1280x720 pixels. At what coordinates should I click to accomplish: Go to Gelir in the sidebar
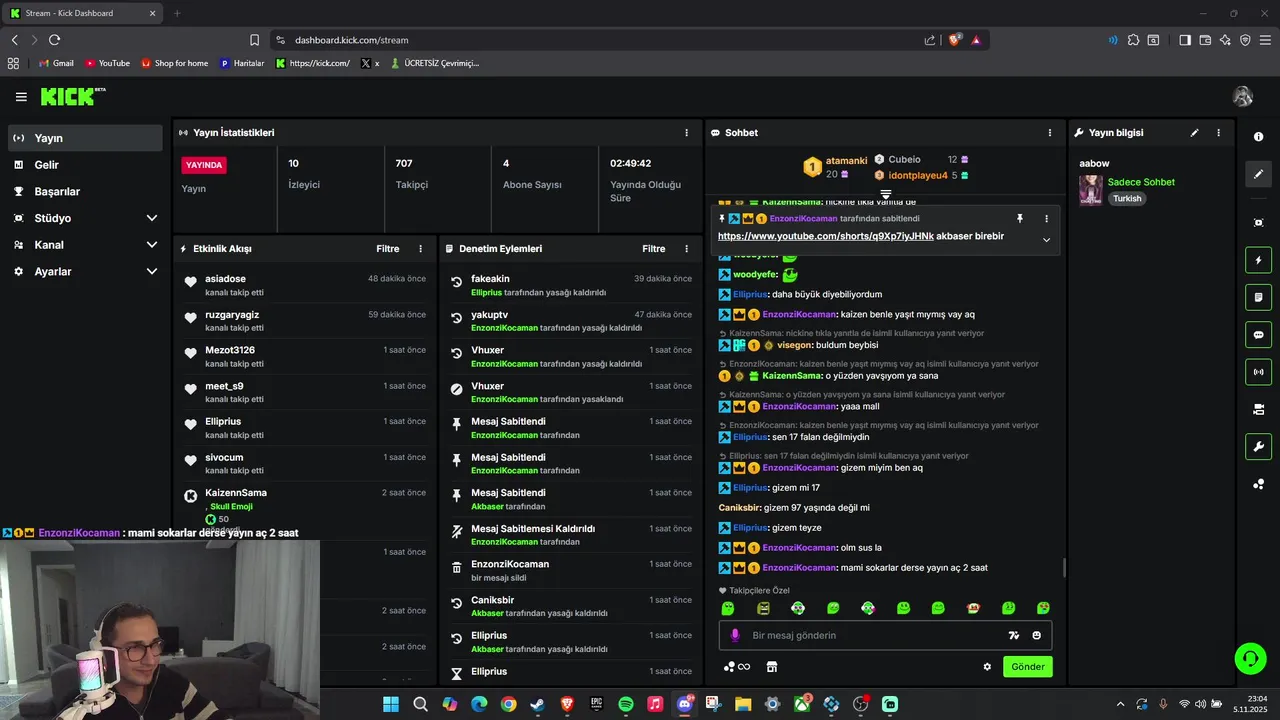tap(86, 165)
